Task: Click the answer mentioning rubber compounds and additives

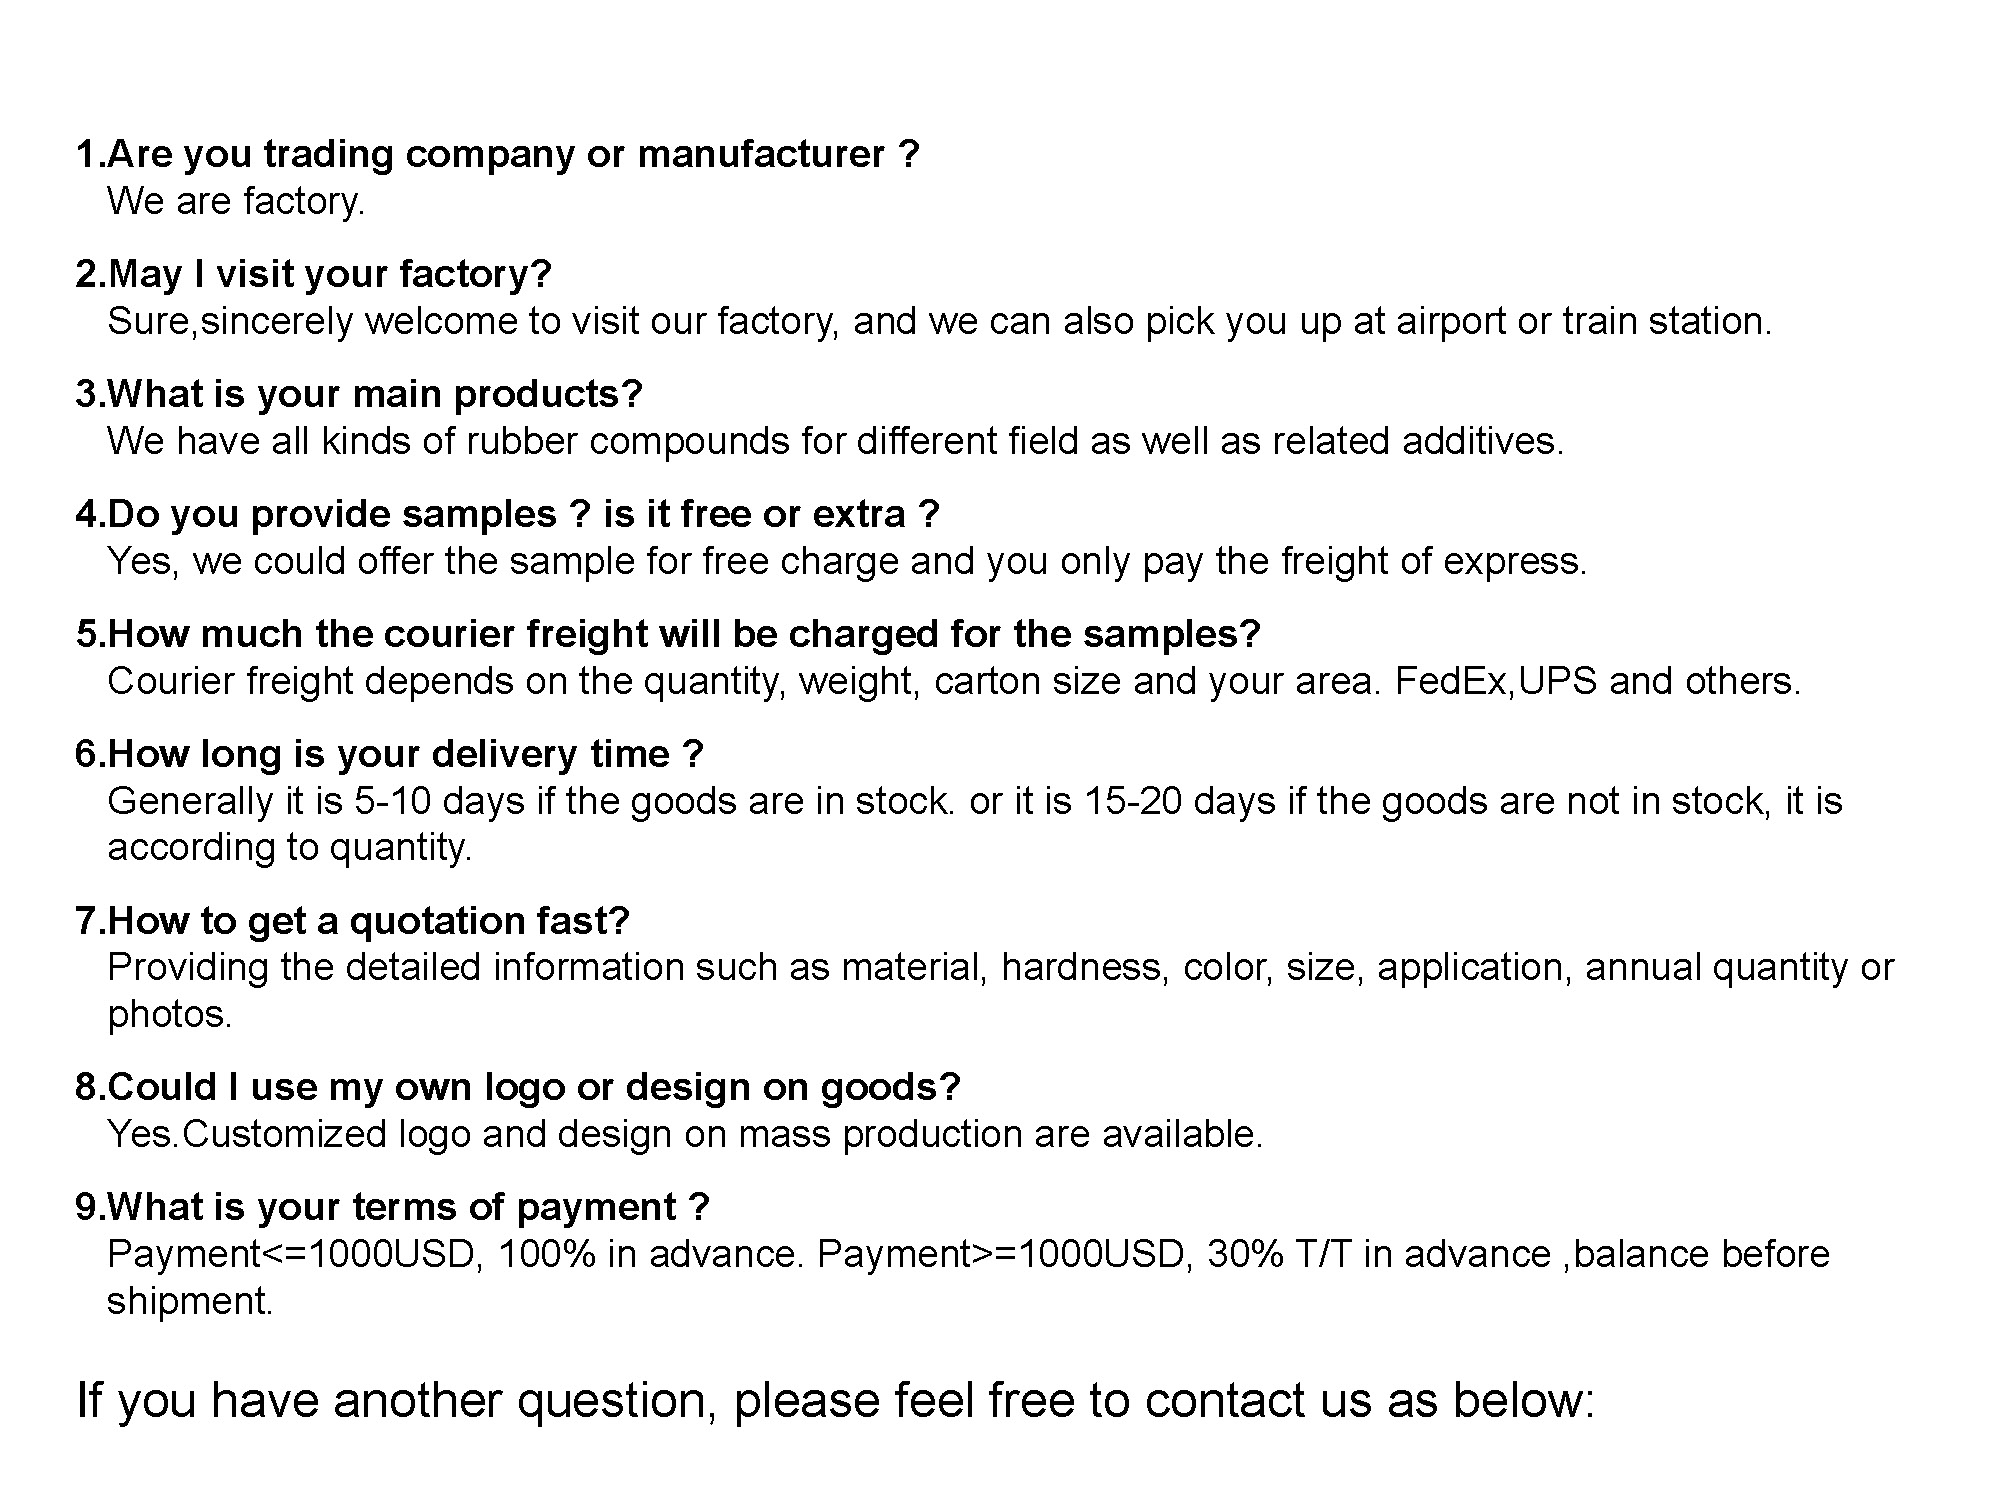Action: click(x=835, y=441)
